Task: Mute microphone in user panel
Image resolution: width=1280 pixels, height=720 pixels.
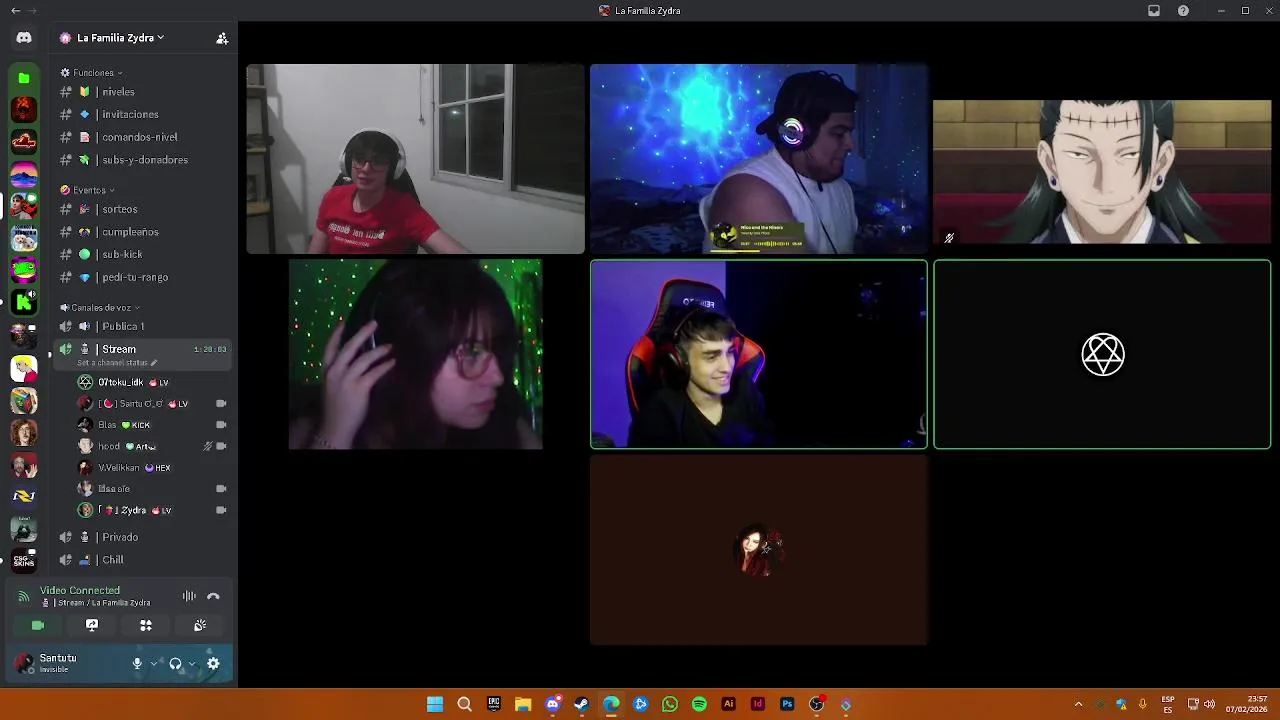Action: pyautogui.click(x=137, y=663)
